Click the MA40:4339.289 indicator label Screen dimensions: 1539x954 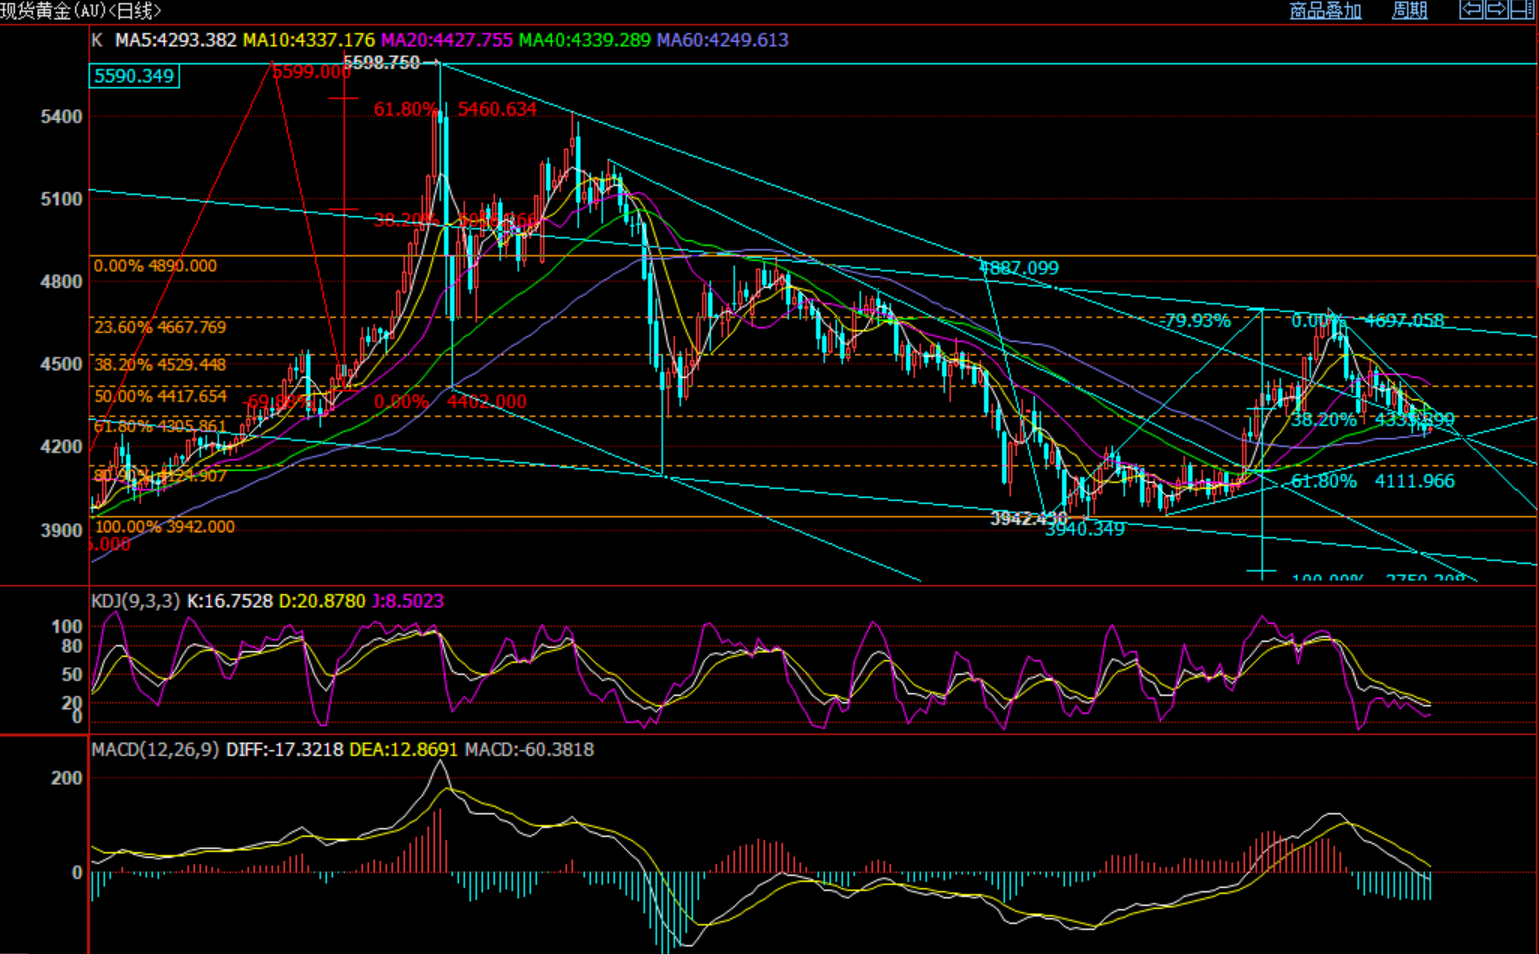point(585,40)
